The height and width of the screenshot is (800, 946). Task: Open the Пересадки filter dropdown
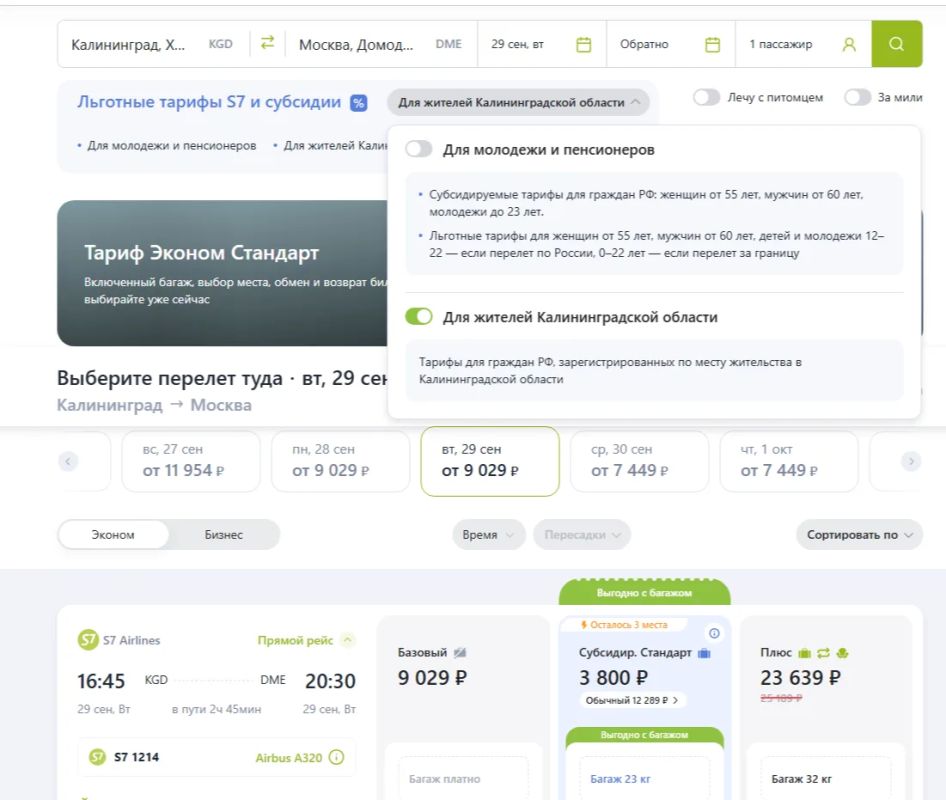582,535
